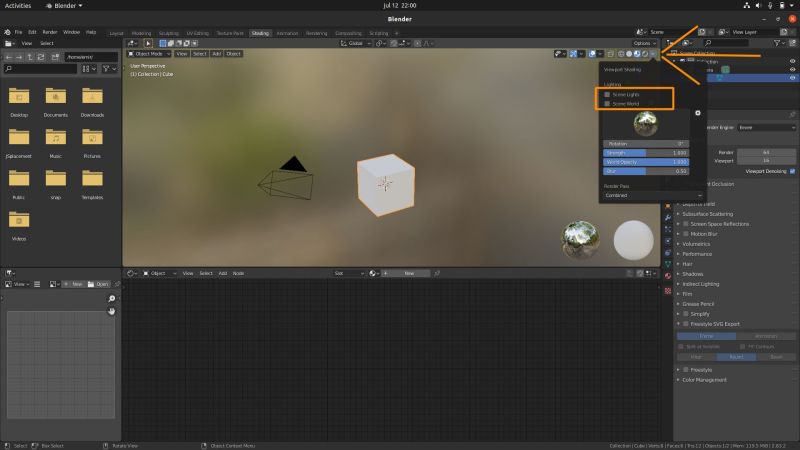Viewport: 800px width, 450px height.
Task: Open Particles properties tab
Action: point(668,230)
